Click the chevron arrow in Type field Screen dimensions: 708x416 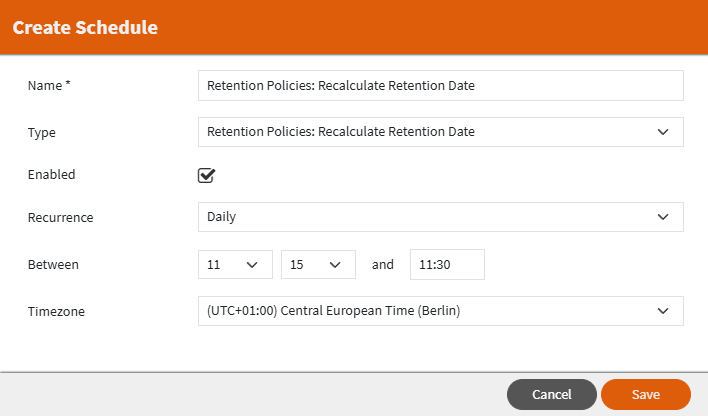tap(662, 132)
